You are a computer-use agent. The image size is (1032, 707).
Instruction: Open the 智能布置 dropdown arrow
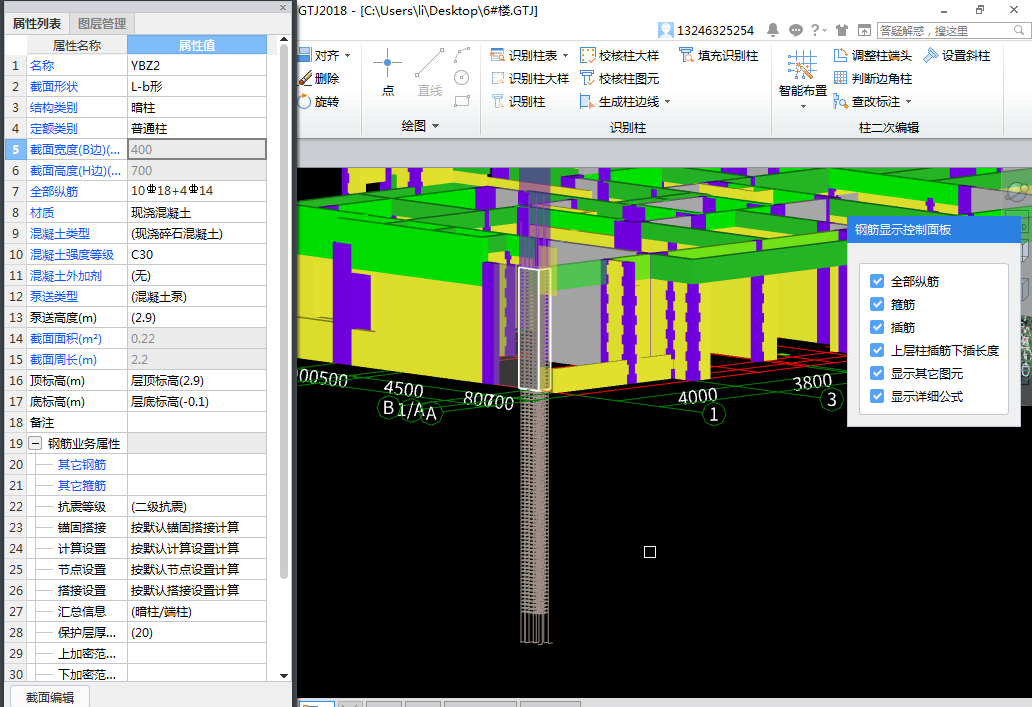coord(803,107)
